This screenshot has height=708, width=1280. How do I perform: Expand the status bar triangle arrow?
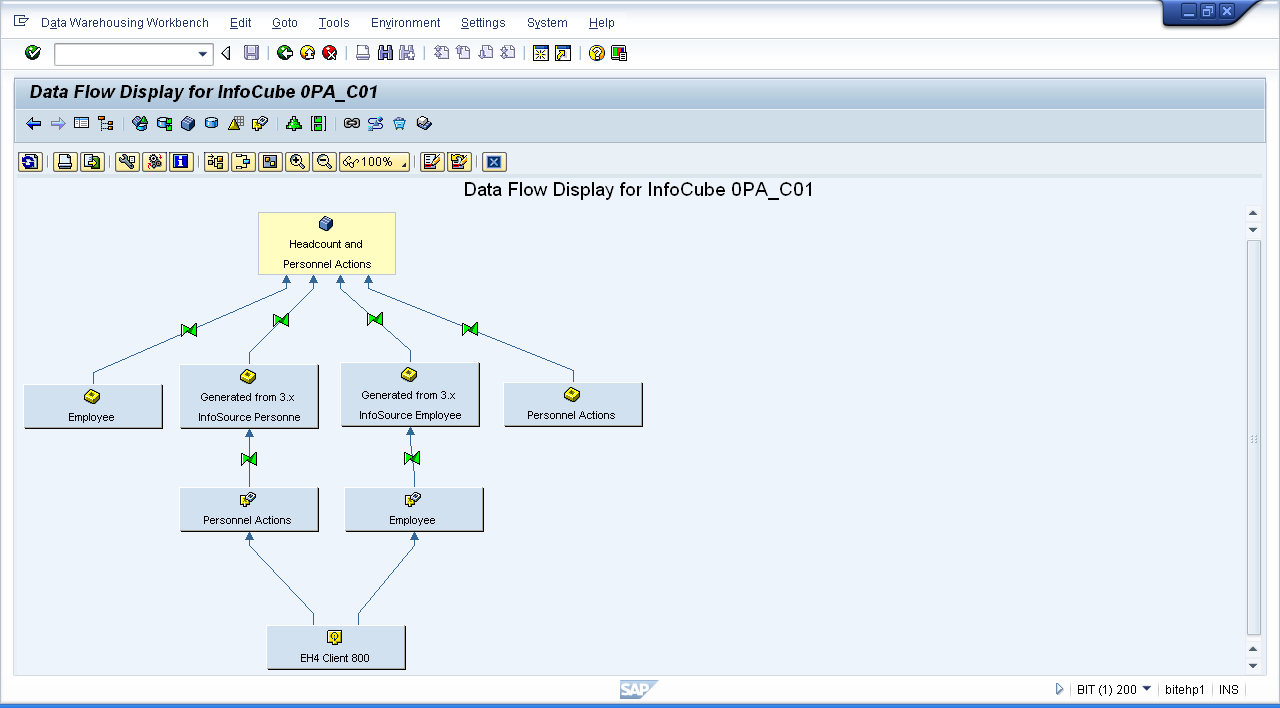(1059, 689)
